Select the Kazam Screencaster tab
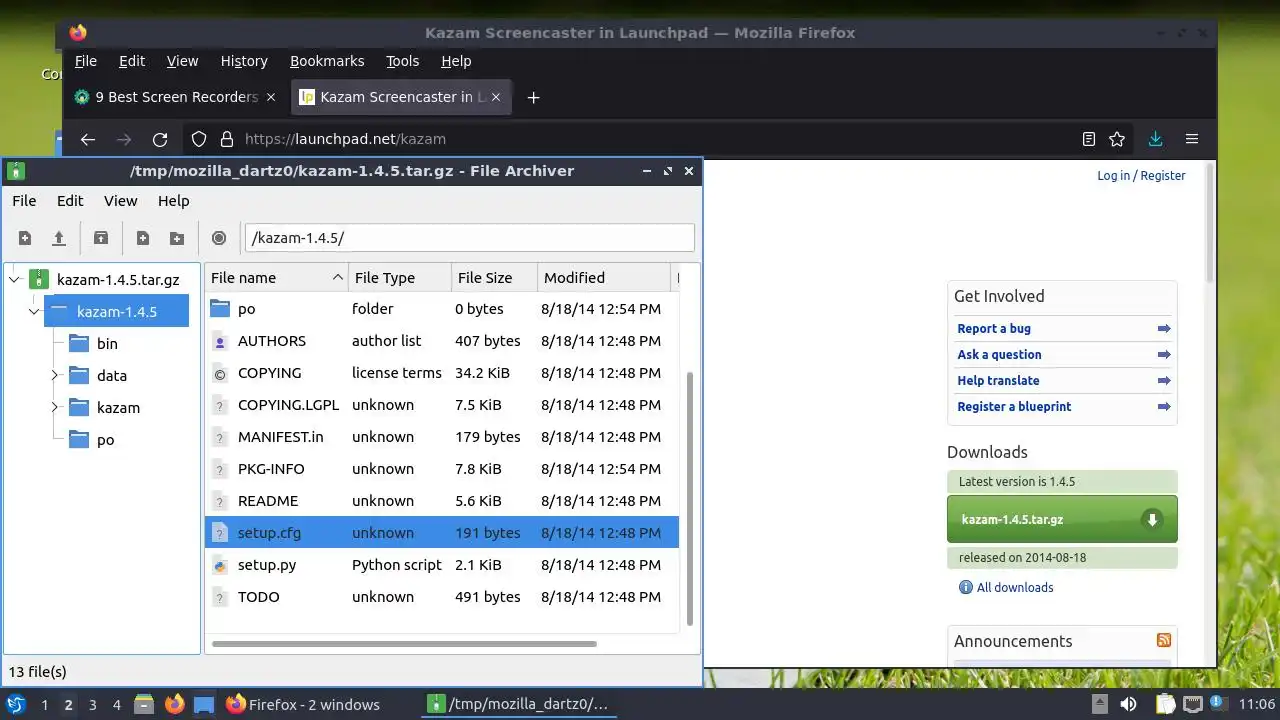This screenshot has width=1280, height=720. (x=402, y=97)
